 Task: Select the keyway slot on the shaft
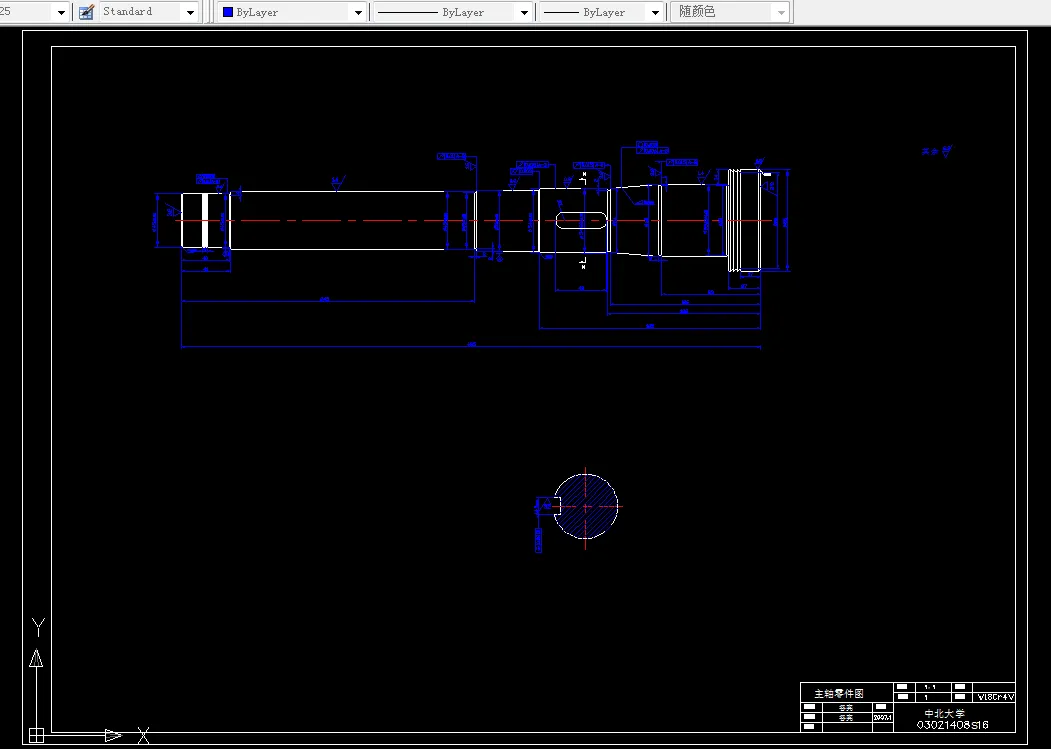pyautogui.click(x=581, y=221)
